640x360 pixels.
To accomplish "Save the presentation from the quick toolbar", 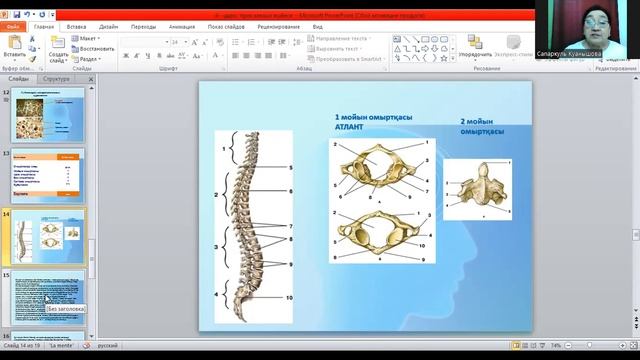I will point(16,15).
